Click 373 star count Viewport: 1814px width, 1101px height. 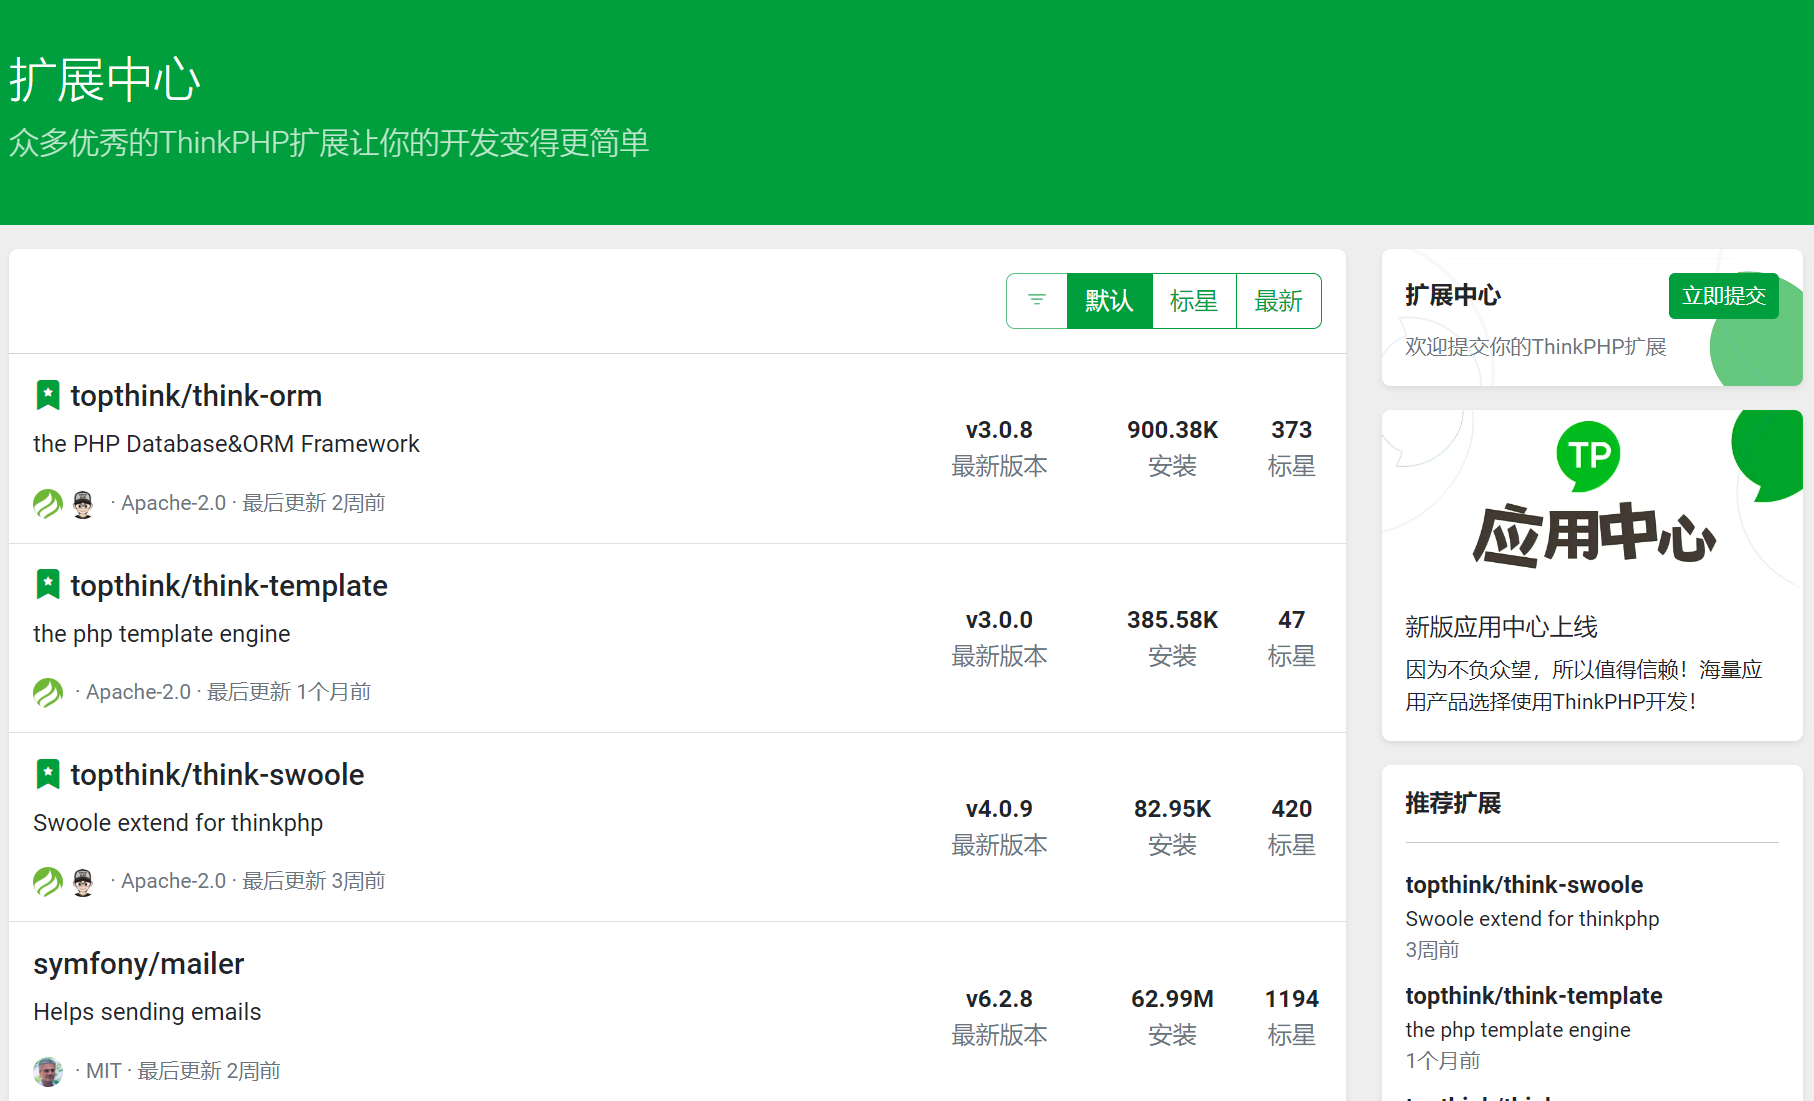point(1291,430)
